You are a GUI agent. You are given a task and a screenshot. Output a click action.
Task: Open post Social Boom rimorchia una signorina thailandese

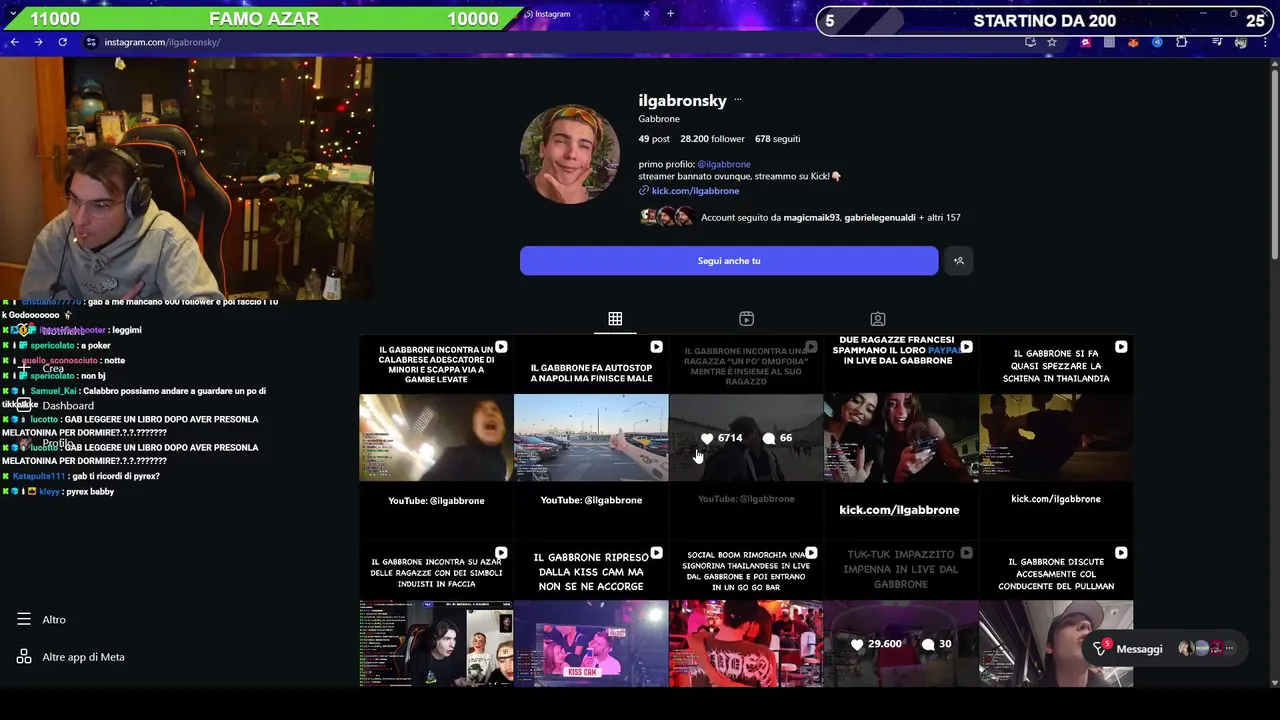click(x=746, y=615)
